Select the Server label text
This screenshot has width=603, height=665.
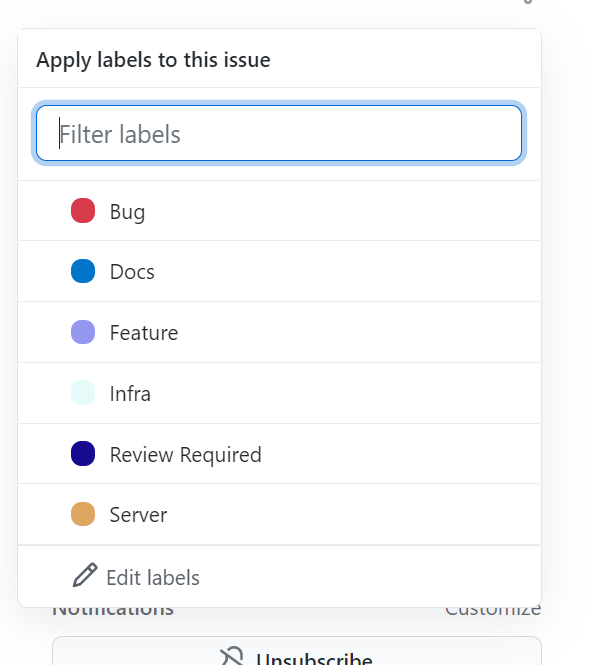(x=138, y=515)
